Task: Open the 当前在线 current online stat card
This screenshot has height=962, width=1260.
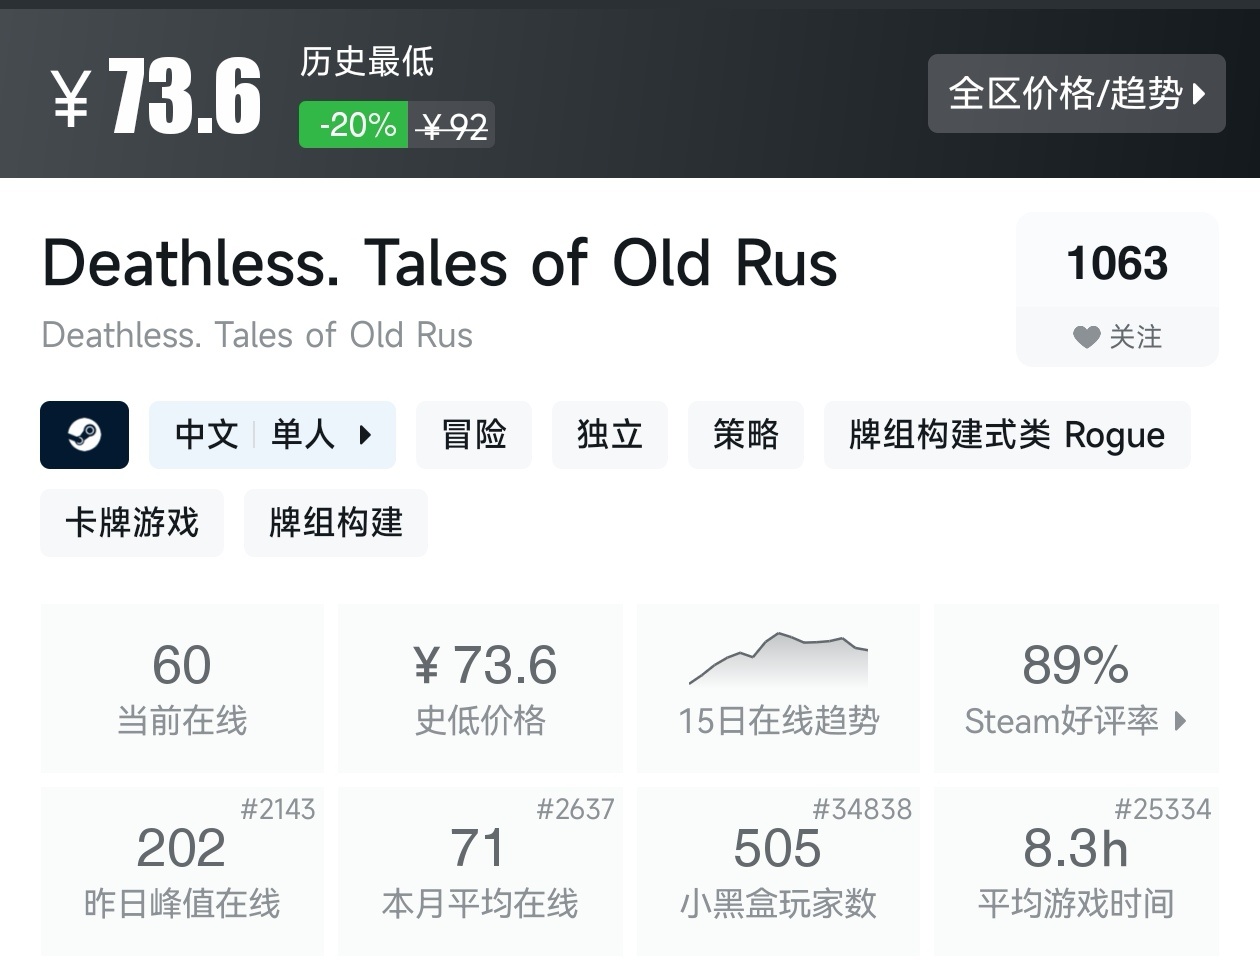Action: pyautogui.click(x=182, y=688)
